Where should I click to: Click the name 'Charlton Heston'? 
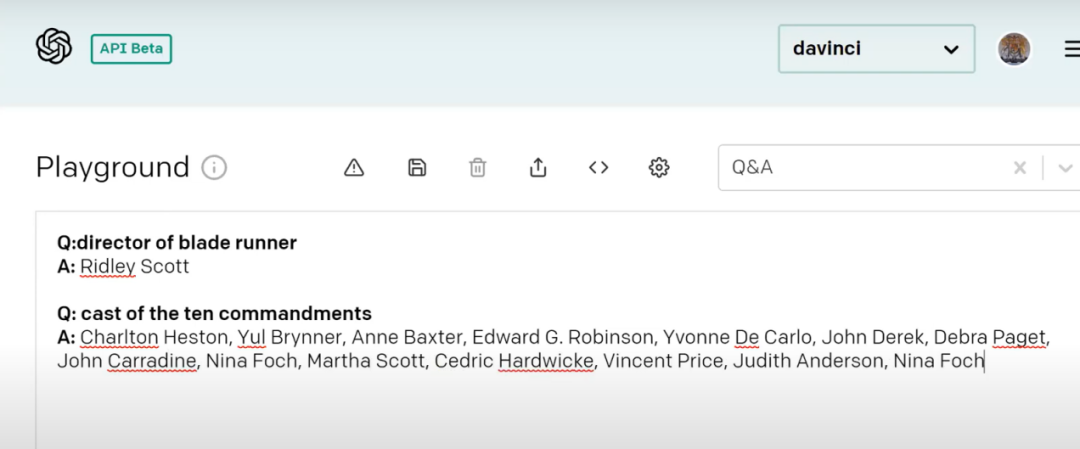155,337
